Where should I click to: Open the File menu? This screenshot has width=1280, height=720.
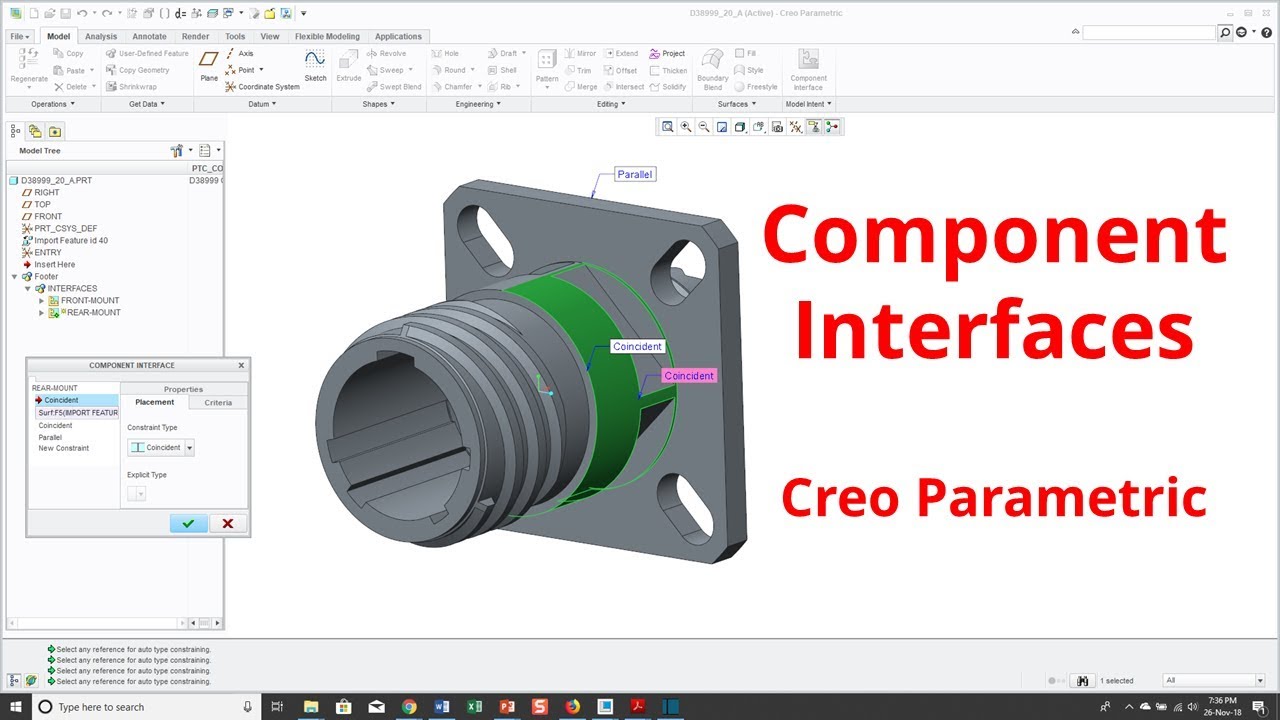(x=21, y=36)
